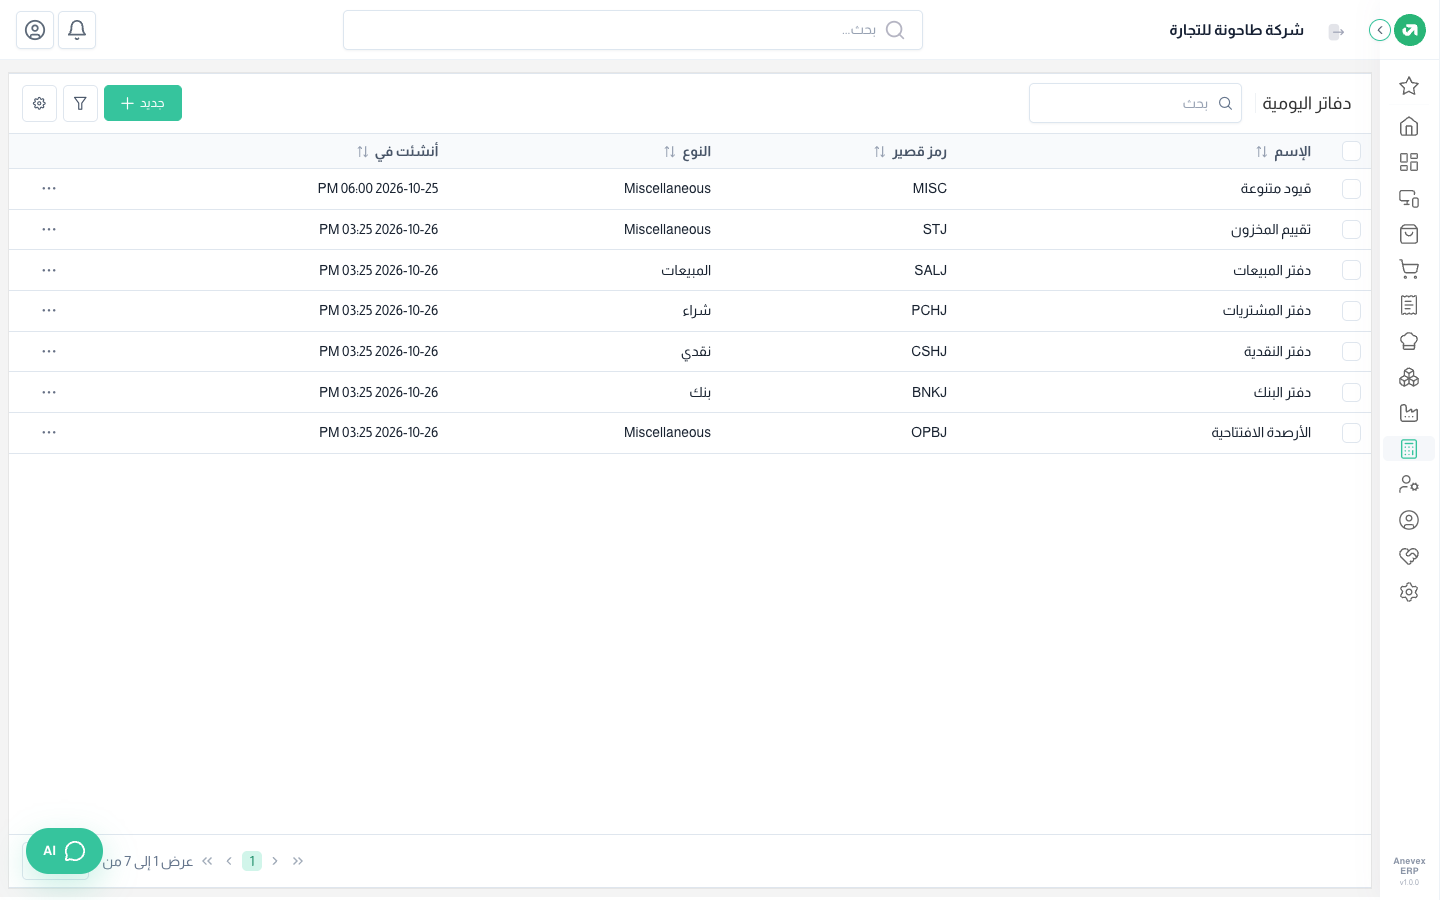Check the دفتر المبيعات row checkbox

click(1351, 270)
